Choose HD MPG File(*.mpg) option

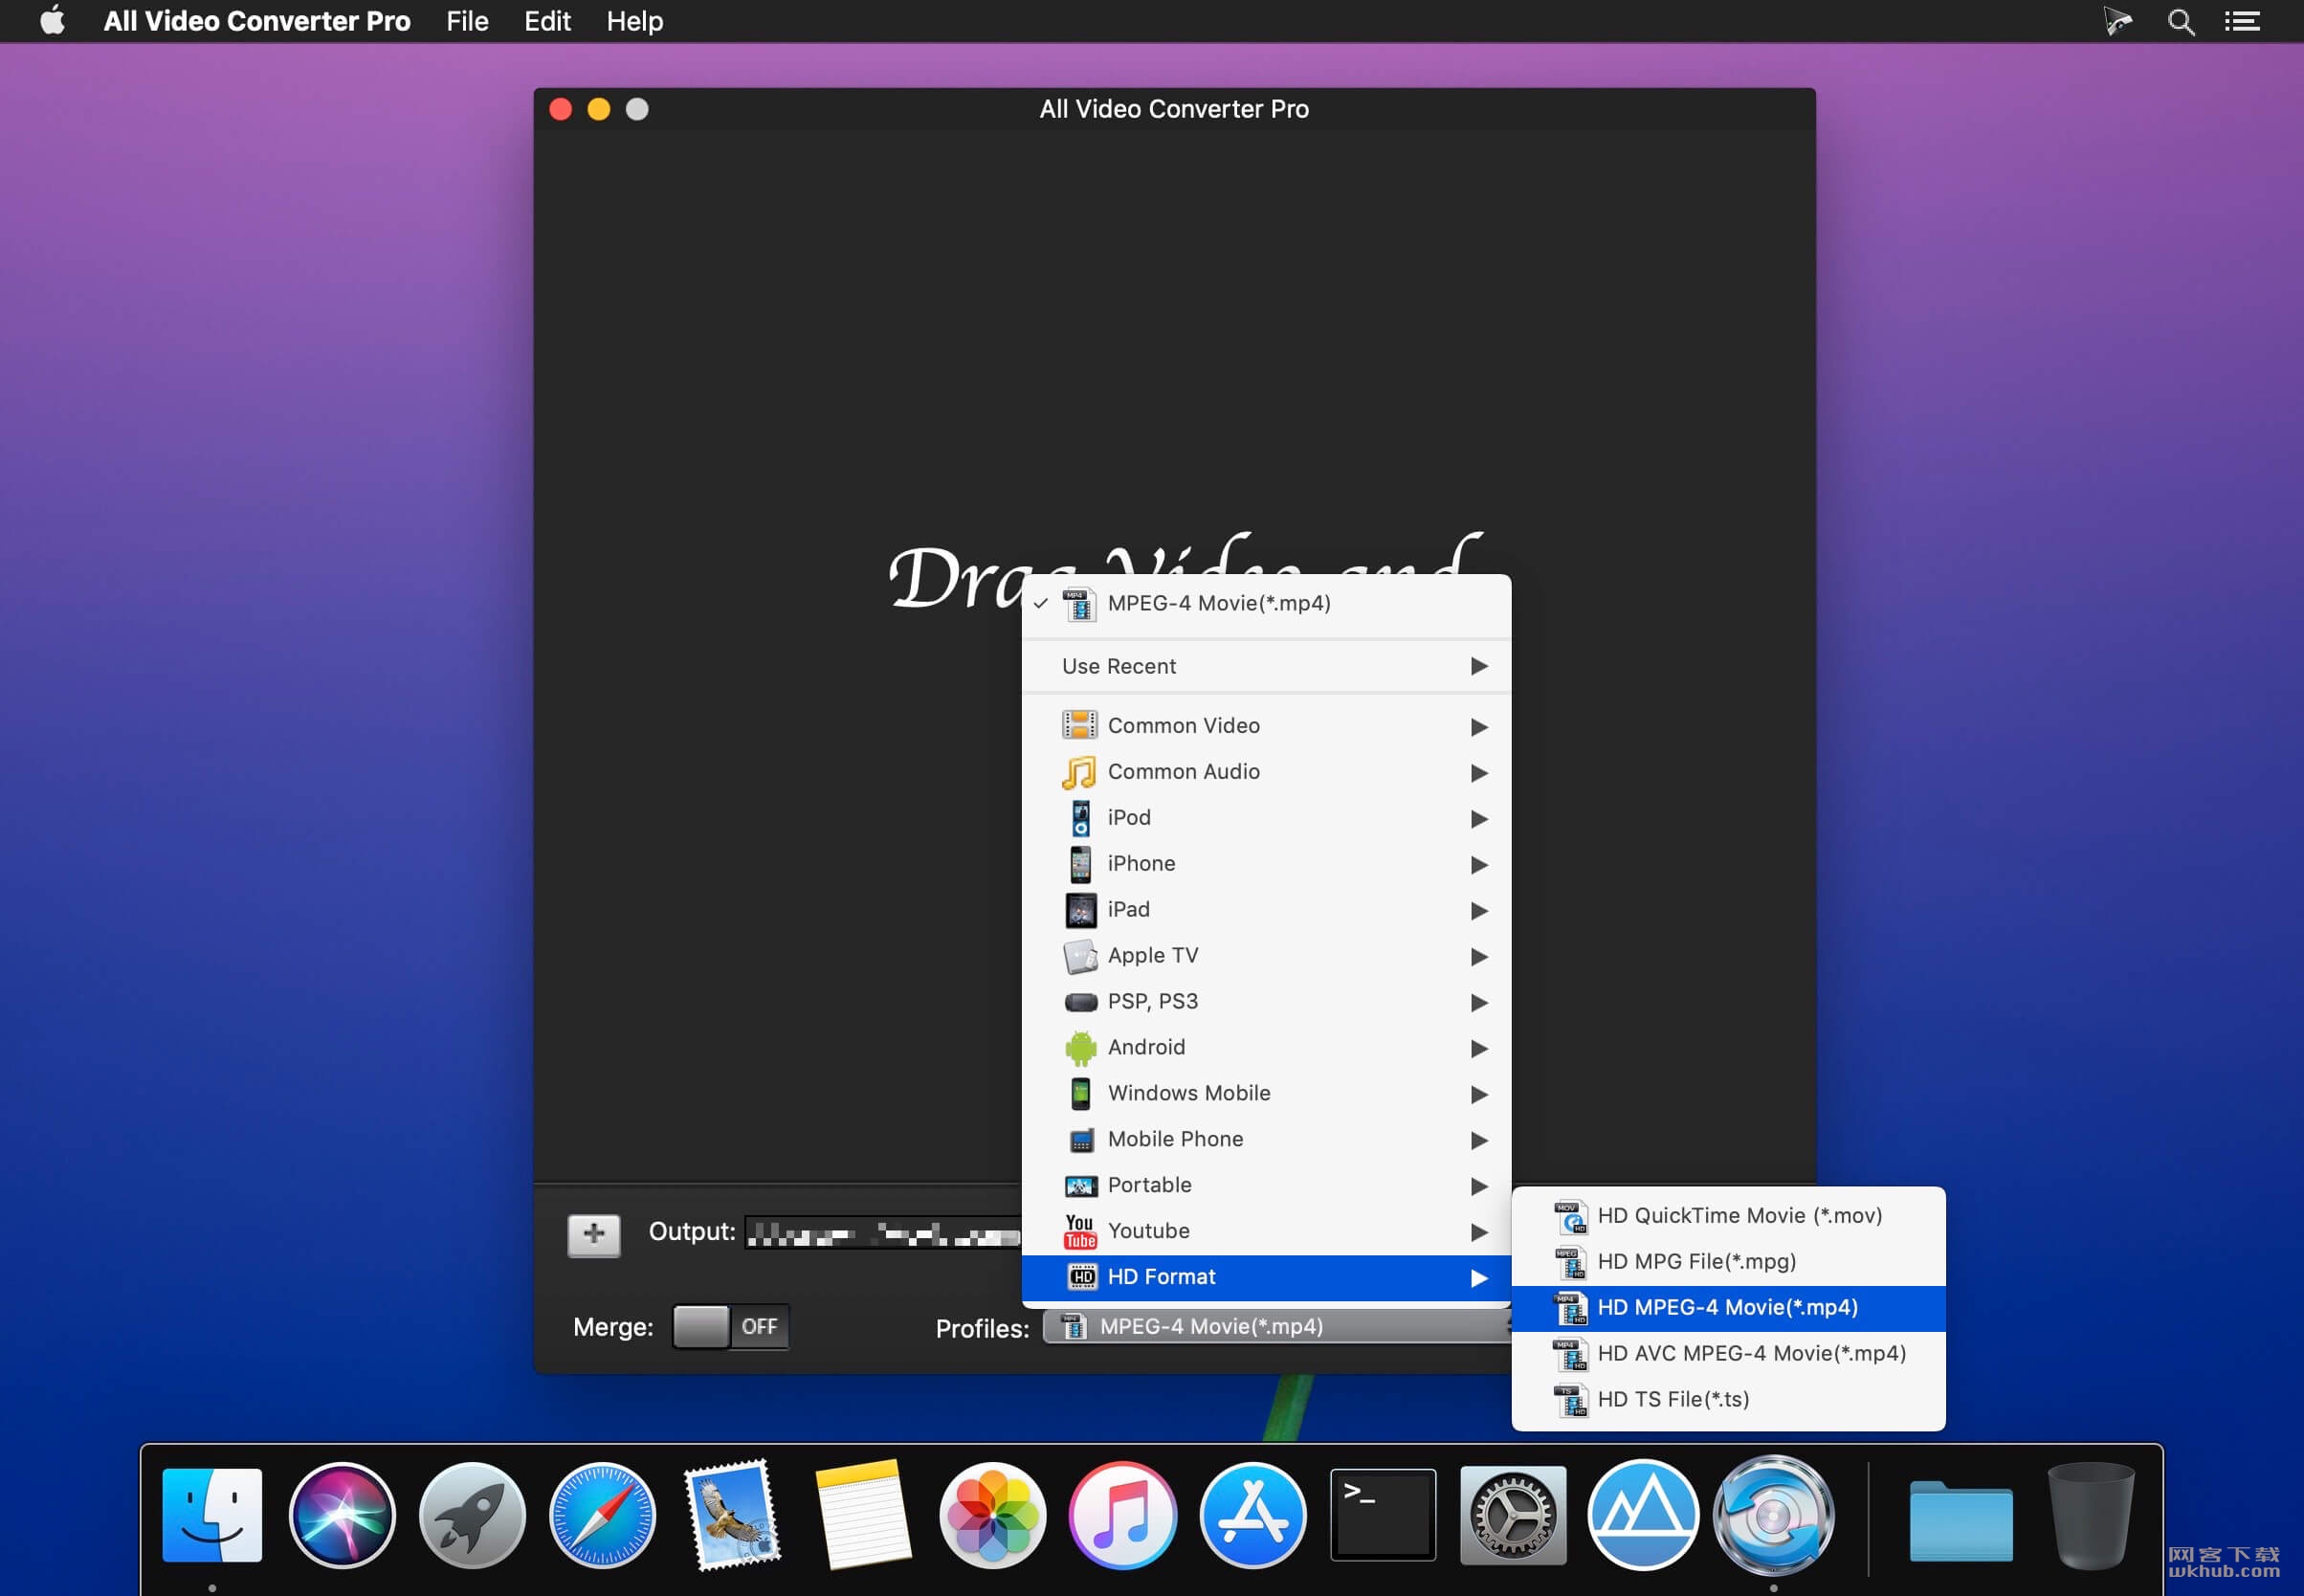pyautogui.click(x=1728, y=1261)
